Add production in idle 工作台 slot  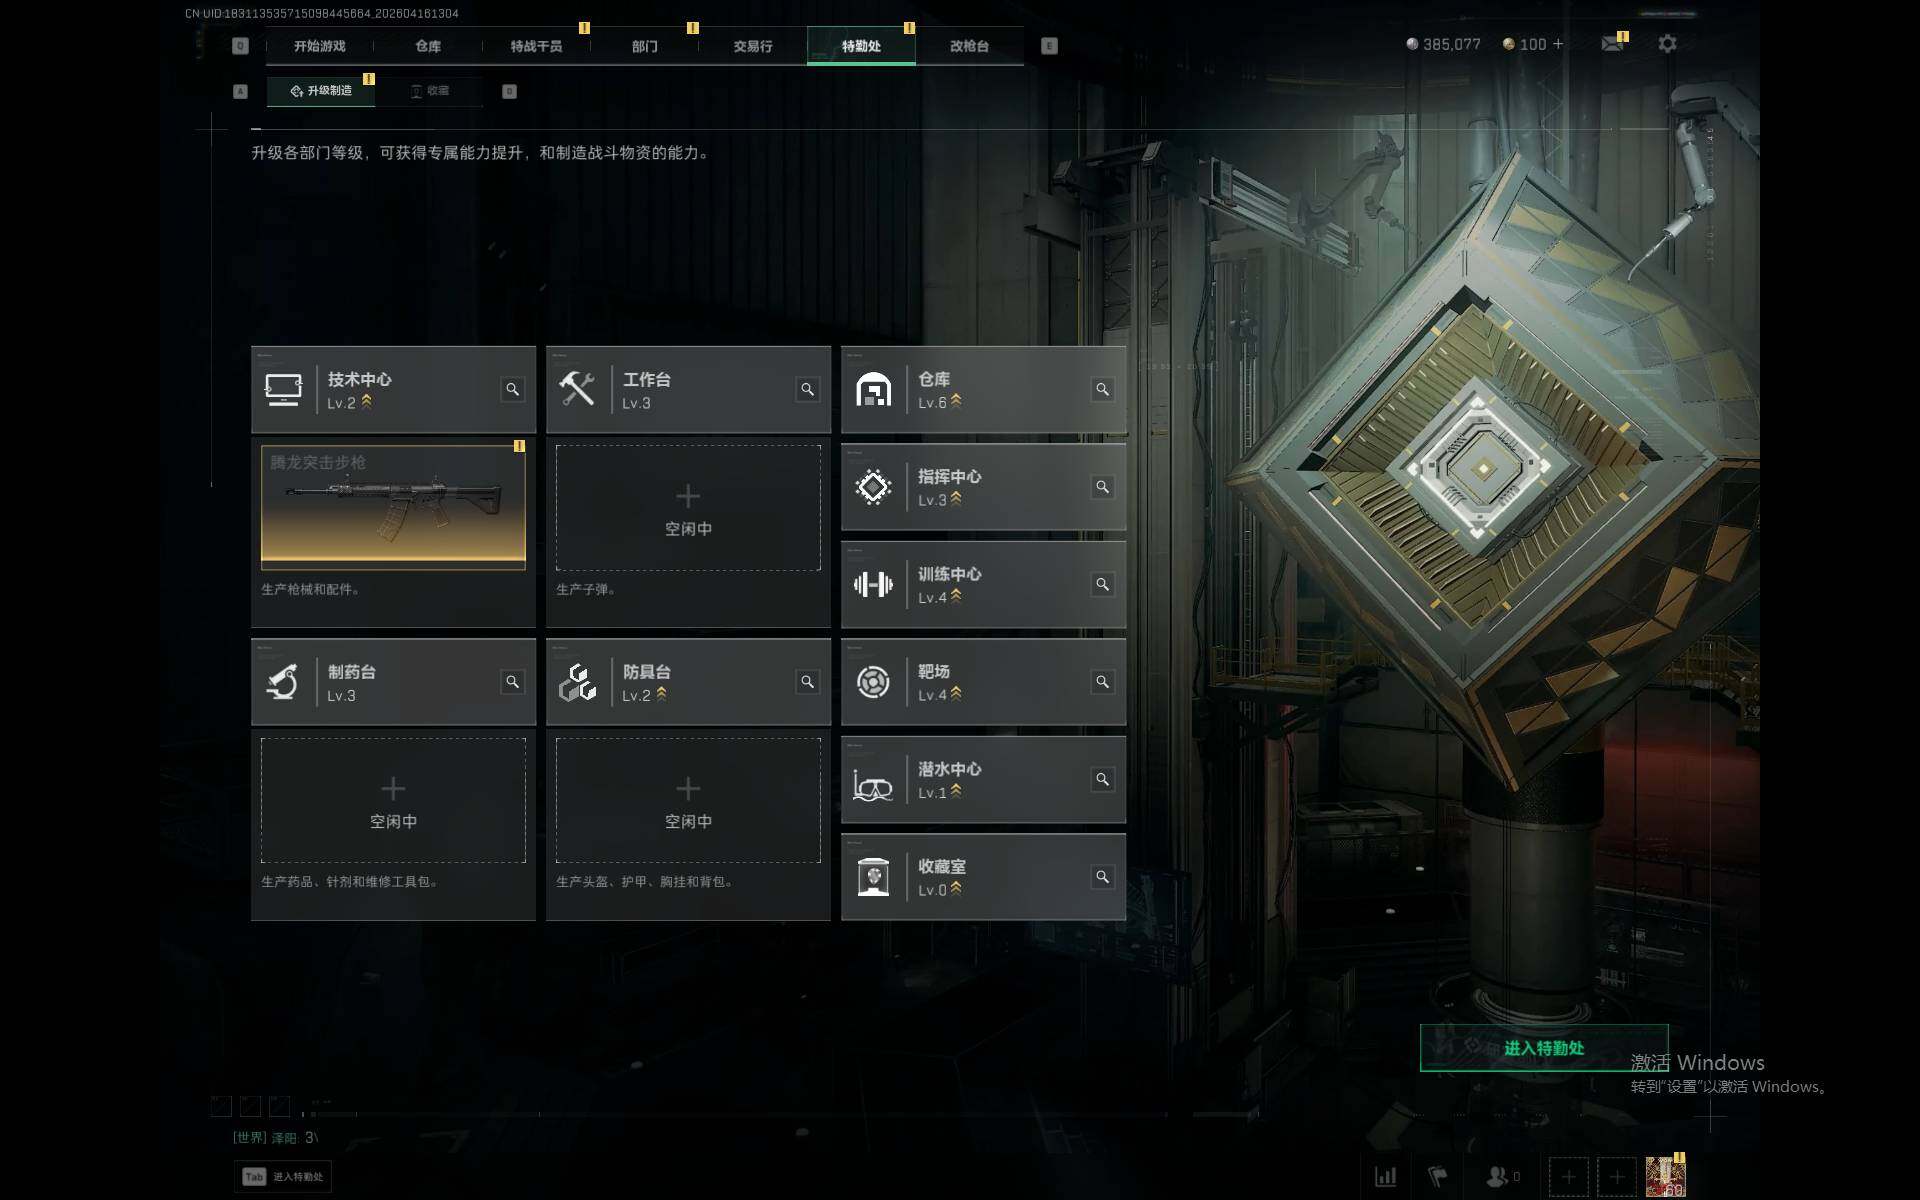point(688,508)
